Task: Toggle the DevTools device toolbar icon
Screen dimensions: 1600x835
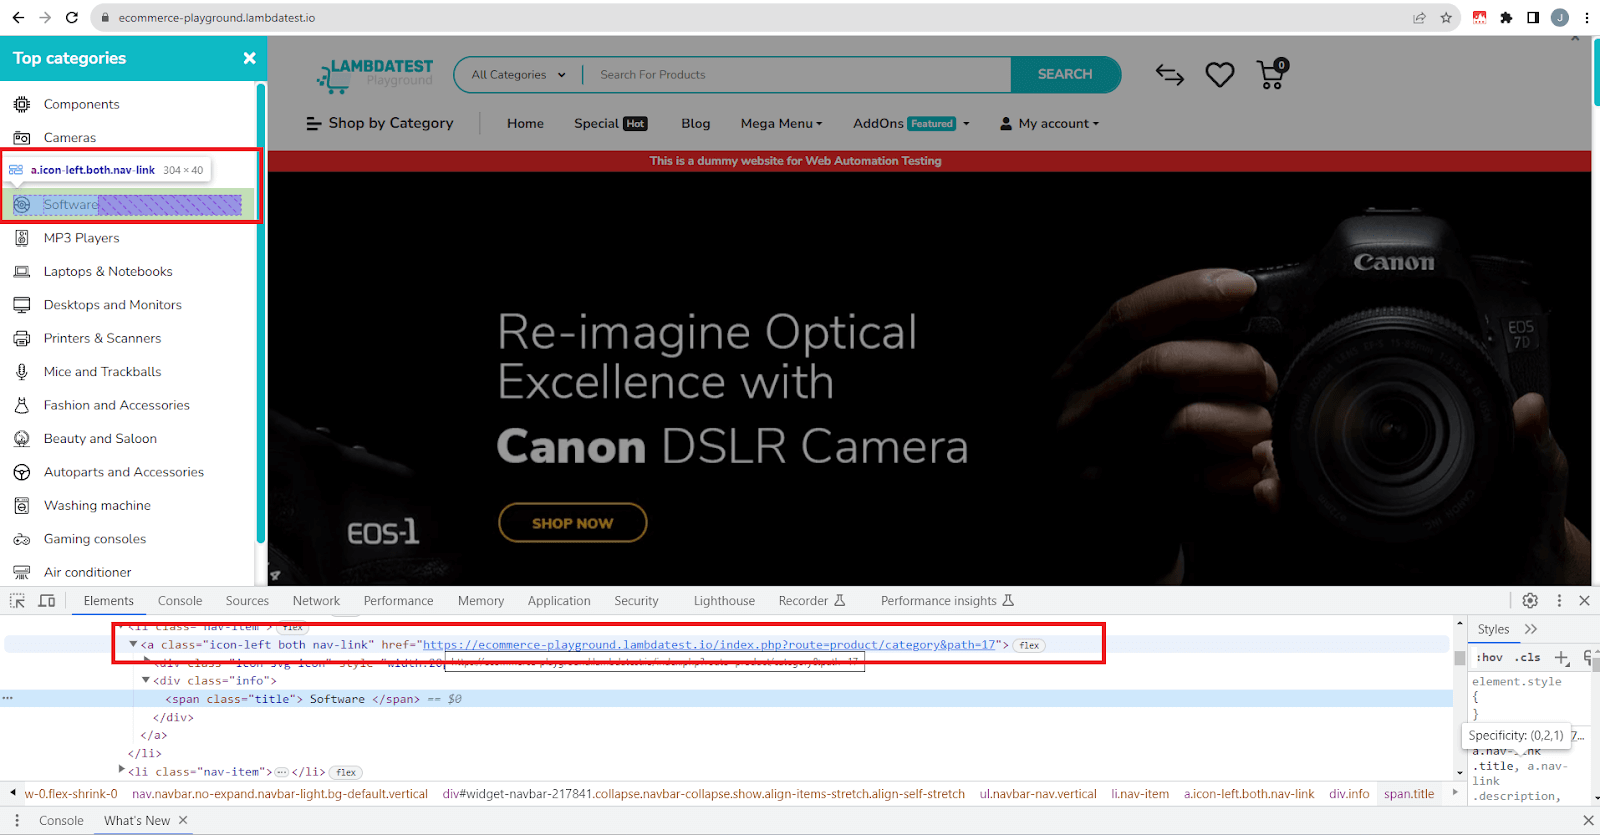Action: tap(47, 601)
